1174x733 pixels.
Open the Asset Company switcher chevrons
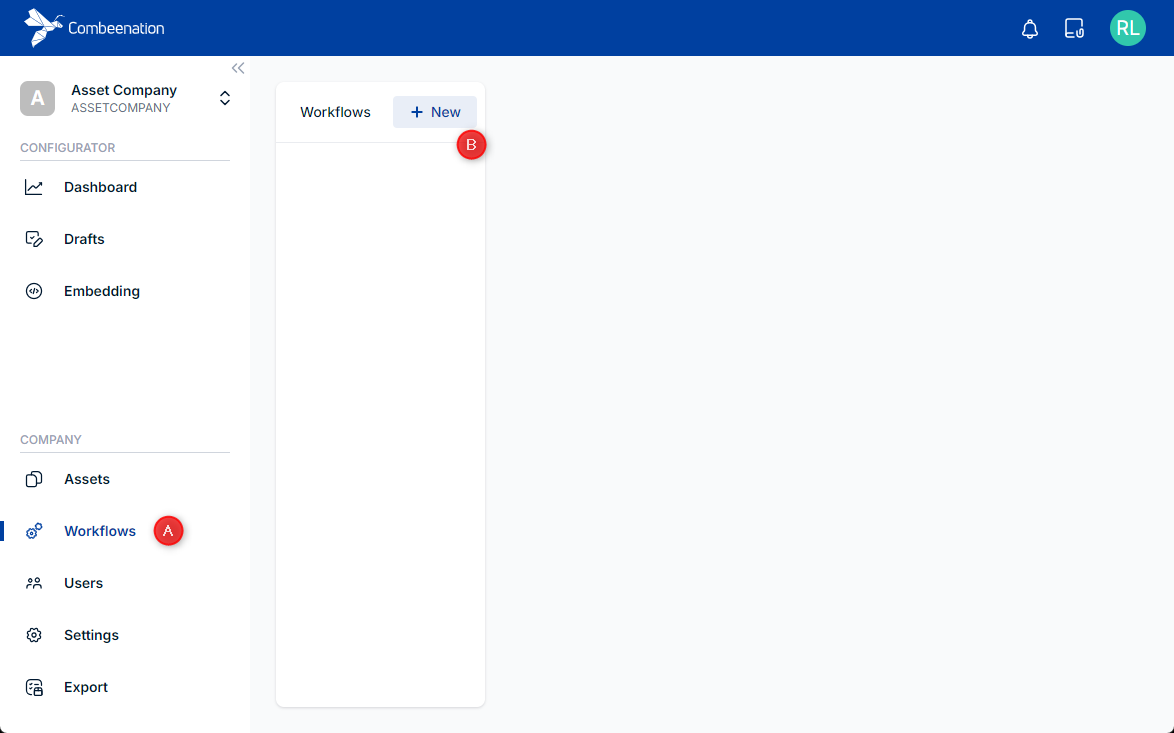pyautogui.click(x=225, y=98)
